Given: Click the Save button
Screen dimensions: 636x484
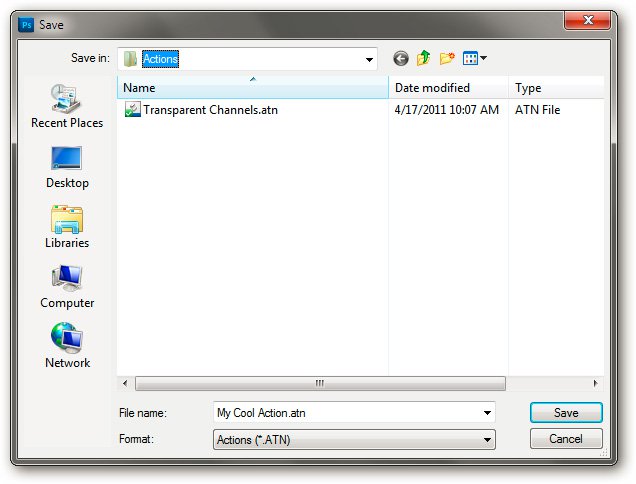Looking at the screenshot, I should [x=566, y=412].
